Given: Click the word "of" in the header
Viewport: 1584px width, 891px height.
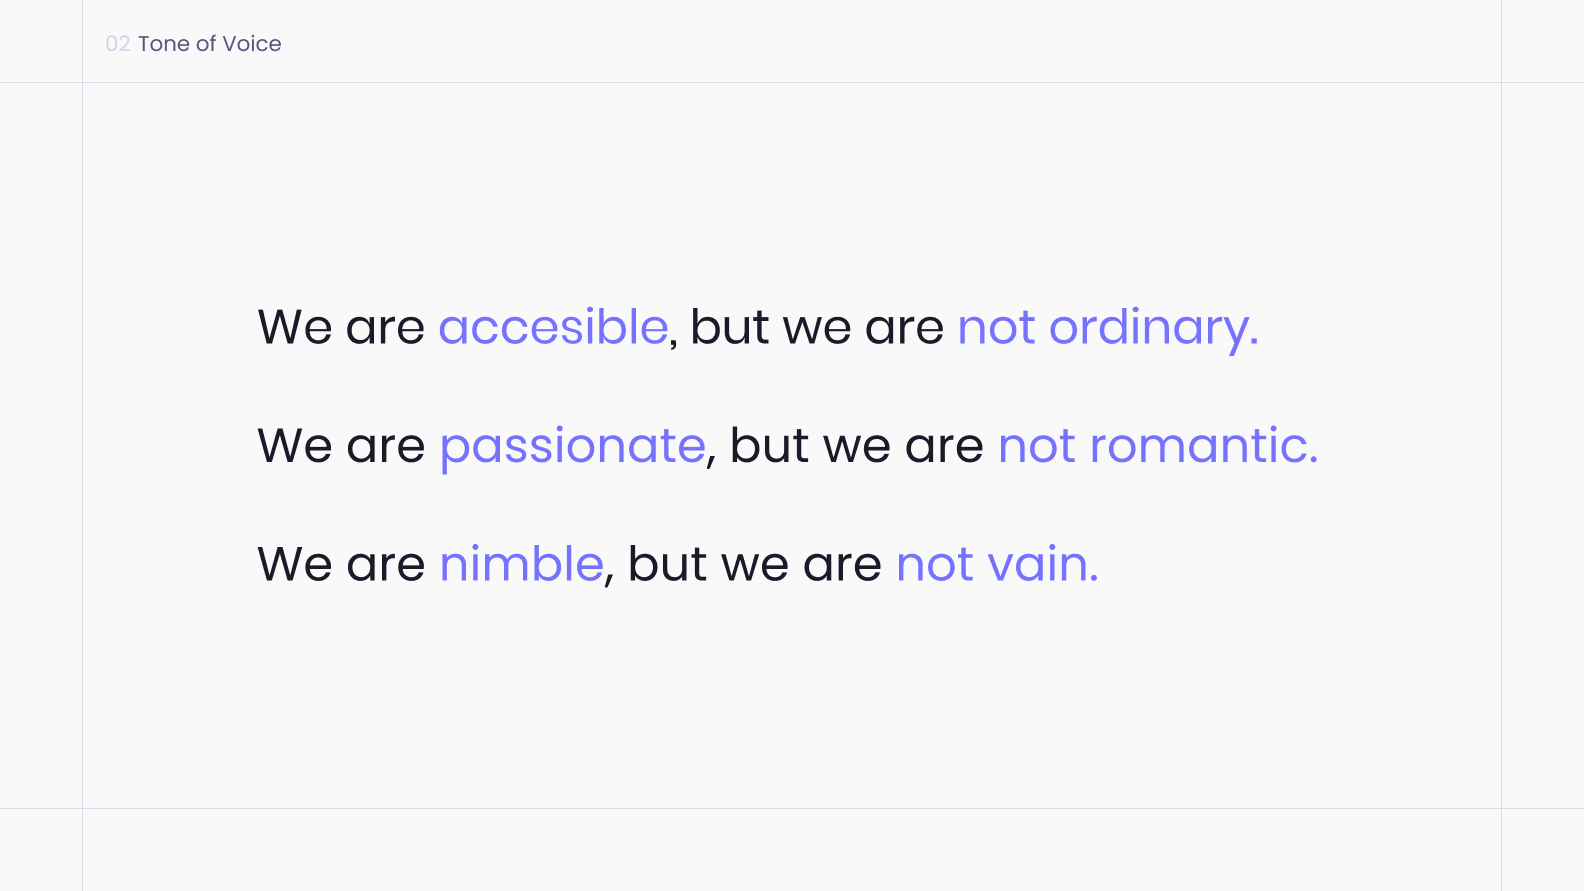Looking at the screenshot, I should (x=206, y=44).
